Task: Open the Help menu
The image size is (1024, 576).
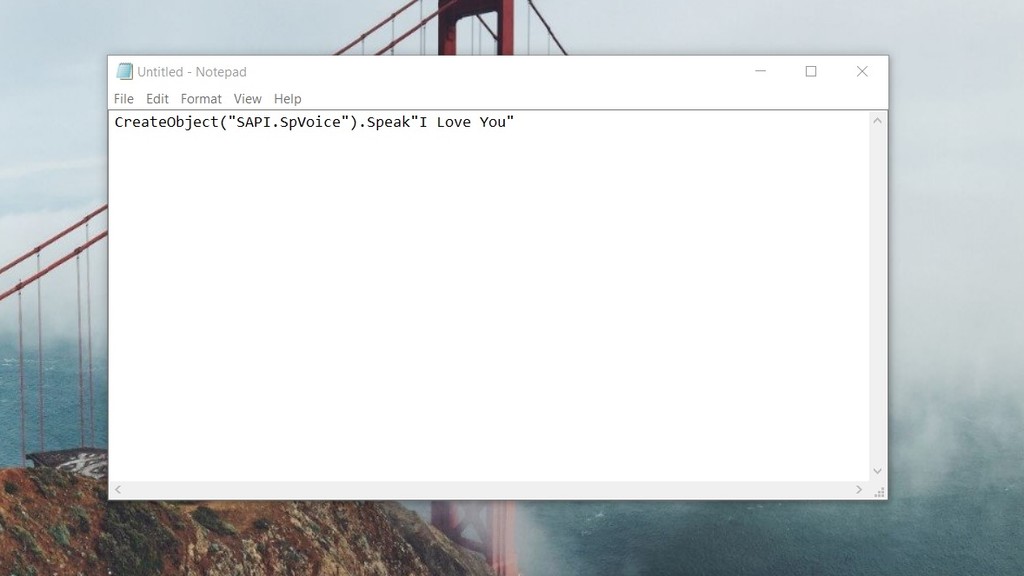Action: (287, 99)
